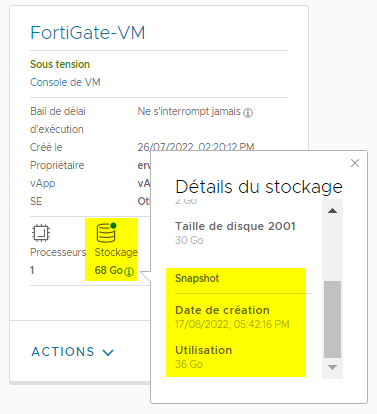The image size is (377, 414).
Task: Click the Sous tension status text
Action: point(60,64)
